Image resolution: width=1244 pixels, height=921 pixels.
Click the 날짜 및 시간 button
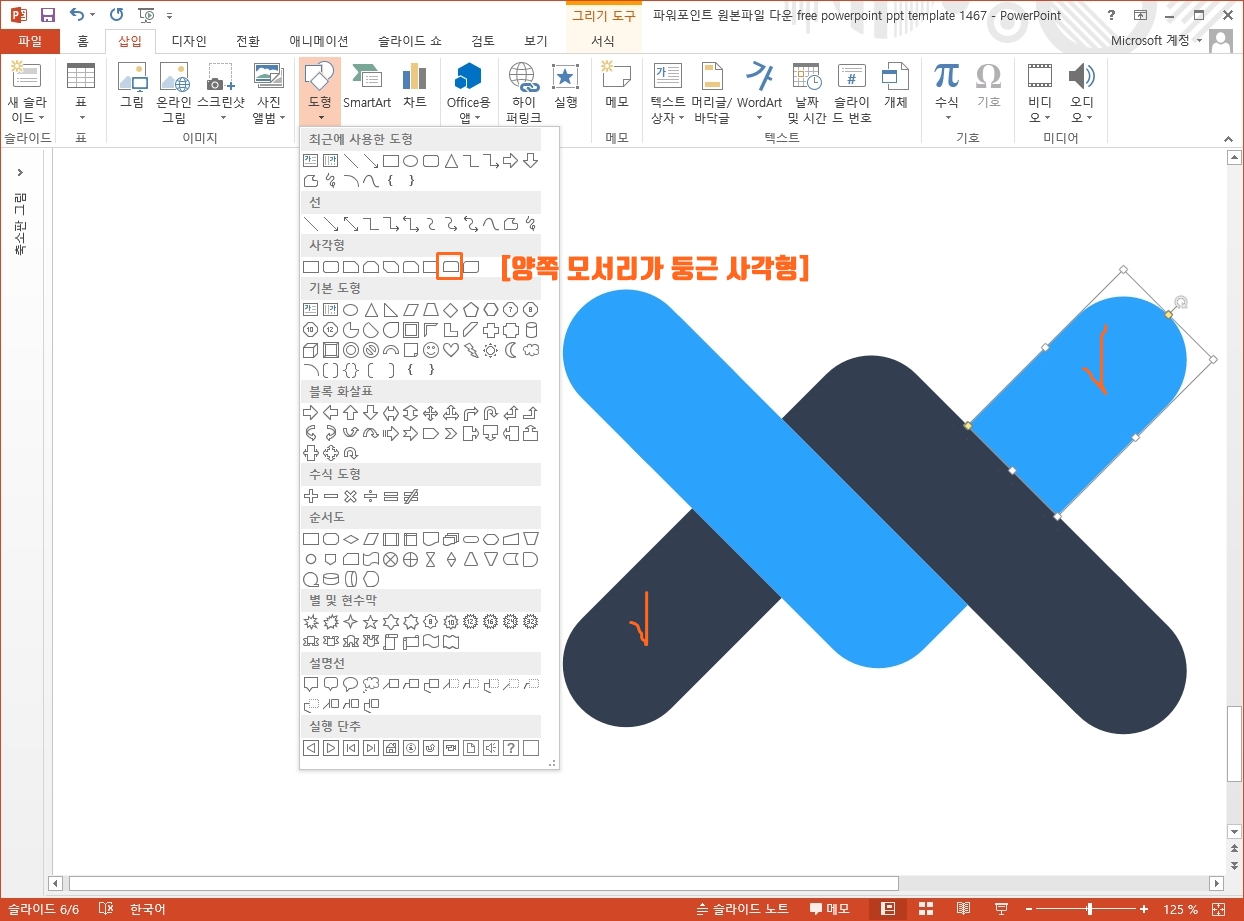pos(807,92)
